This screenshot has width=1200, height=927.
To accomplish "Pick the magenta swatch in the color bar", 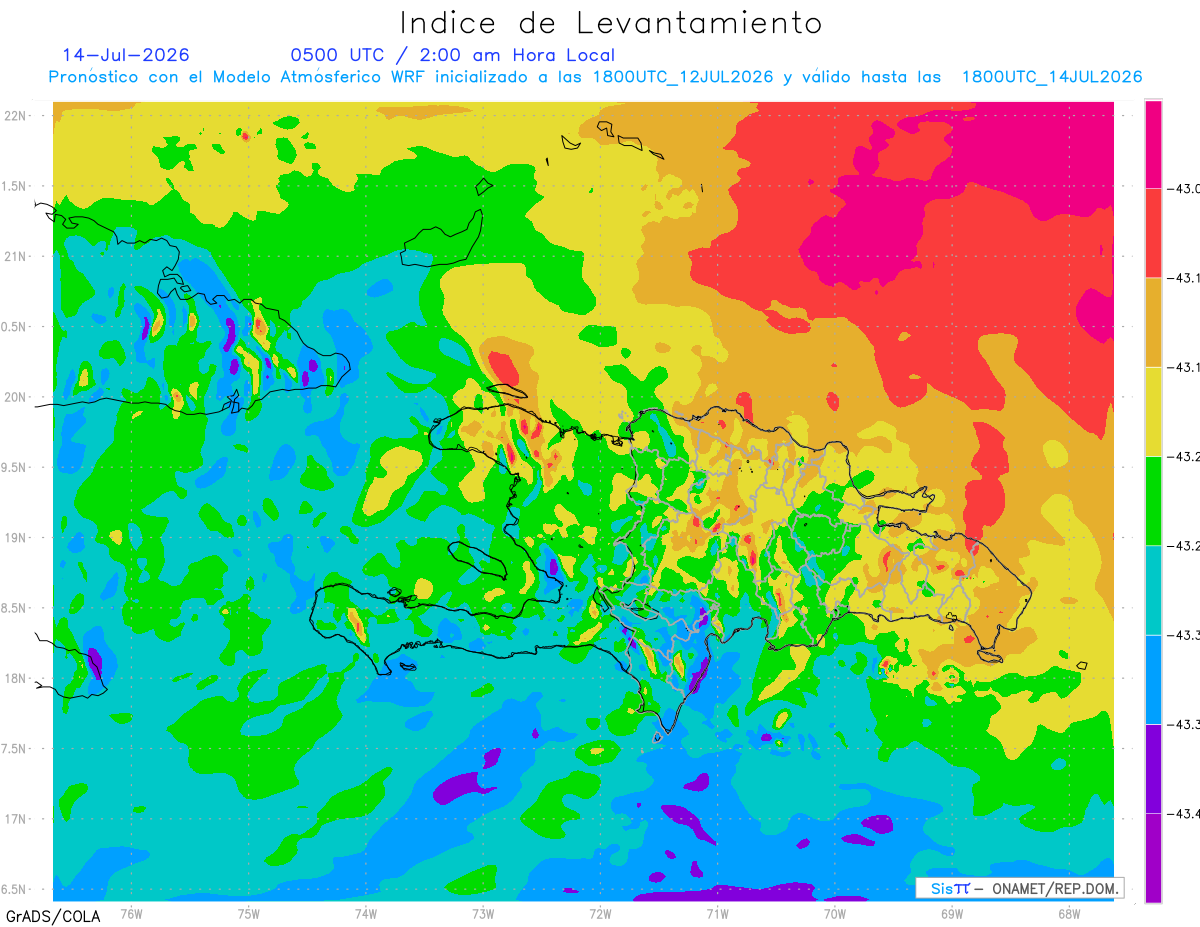I will coord(1153,144).
